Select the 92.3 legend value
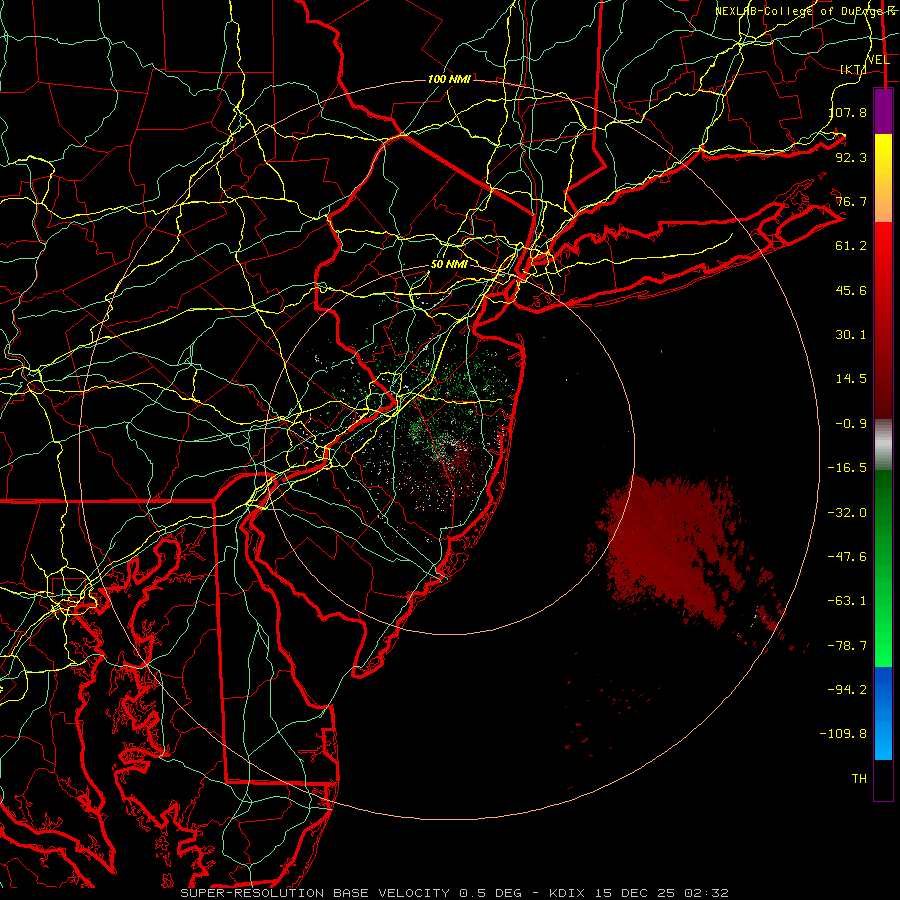Viewport: 900px width, 900px height. pos(851,157)
